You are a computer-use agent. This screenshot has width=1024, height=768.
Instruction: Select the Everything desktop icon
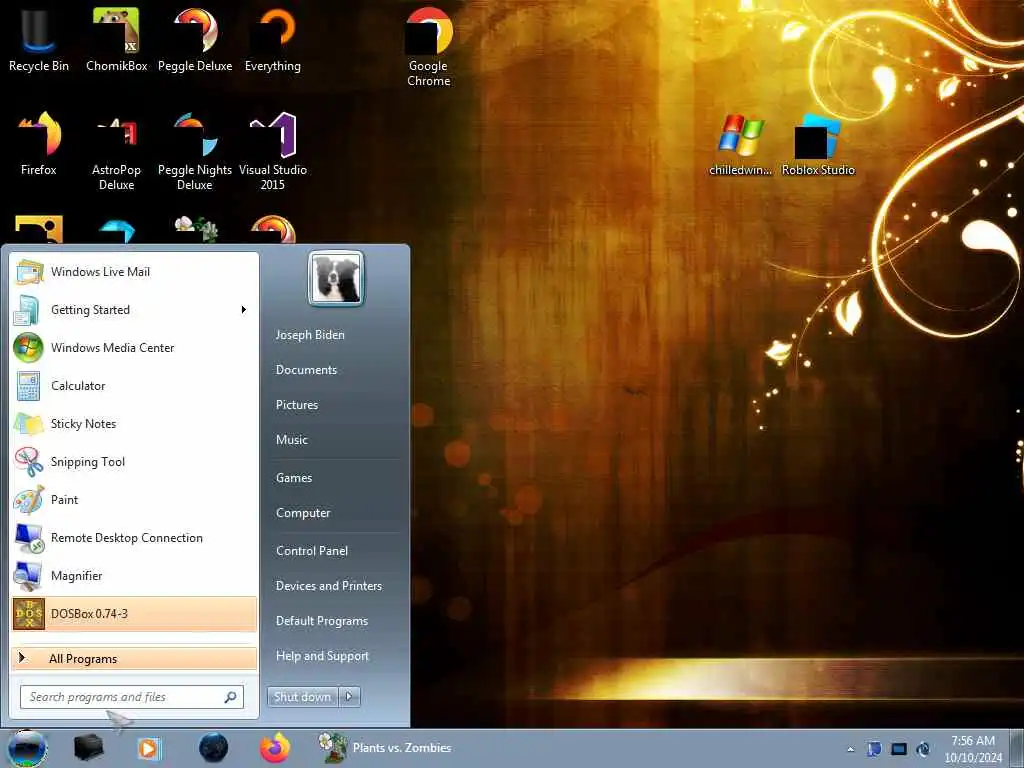coord(273,39)
